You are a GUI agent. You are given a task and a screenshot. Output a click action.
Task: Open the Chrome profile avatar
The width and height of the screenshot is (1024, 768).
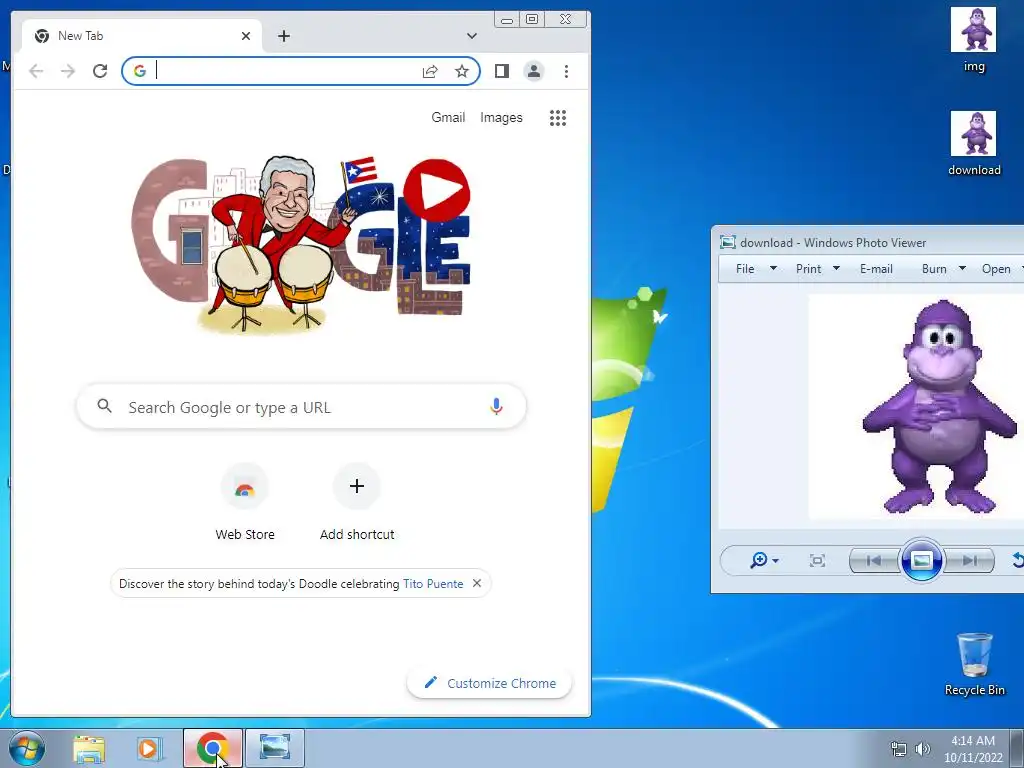pos(534,71)
